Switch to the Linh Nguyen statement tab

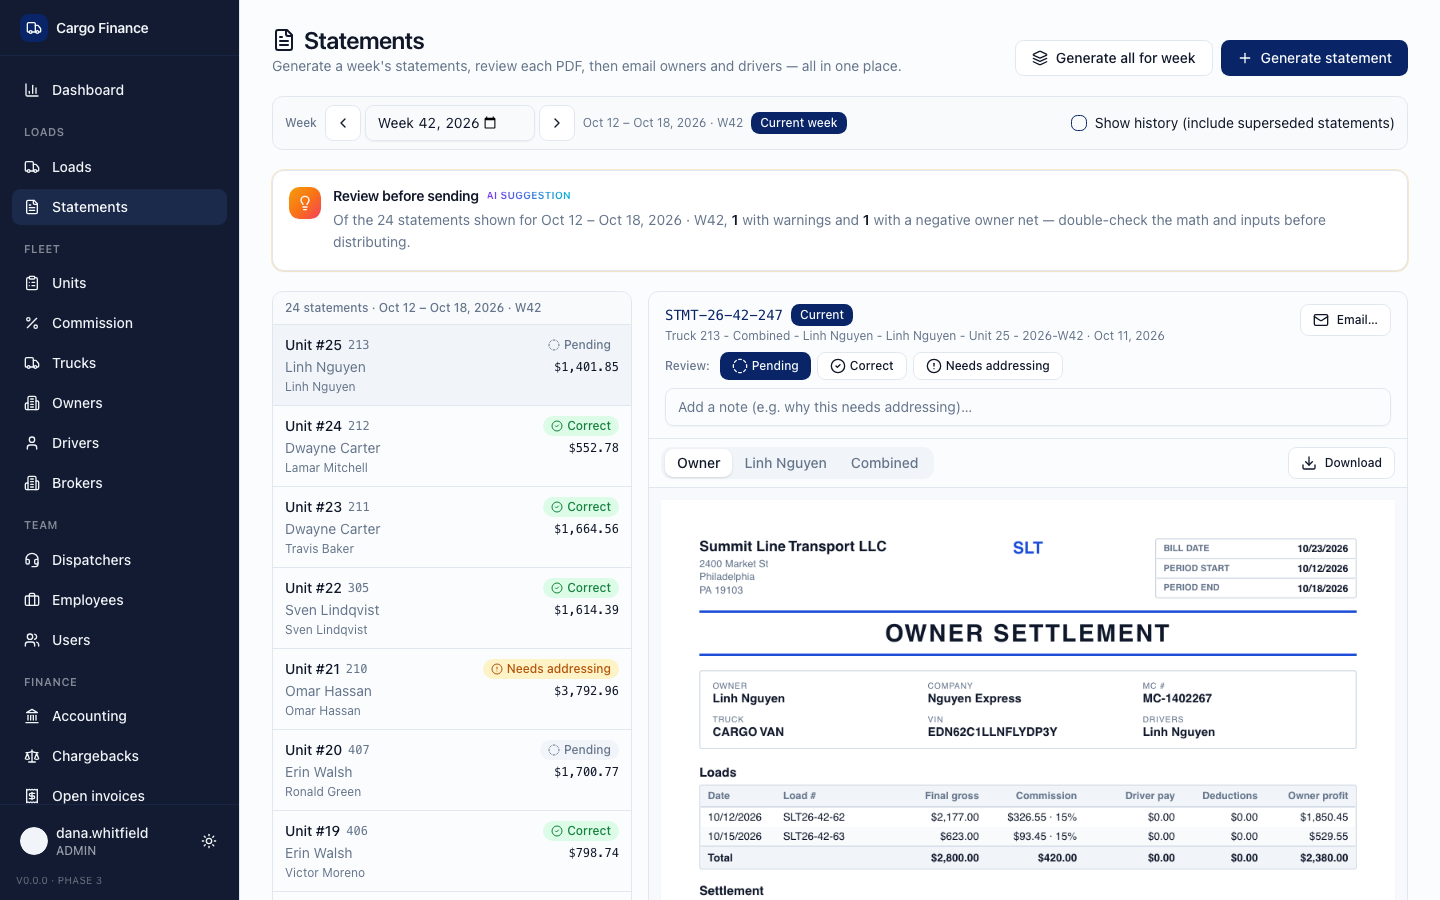tap(785, 463)
